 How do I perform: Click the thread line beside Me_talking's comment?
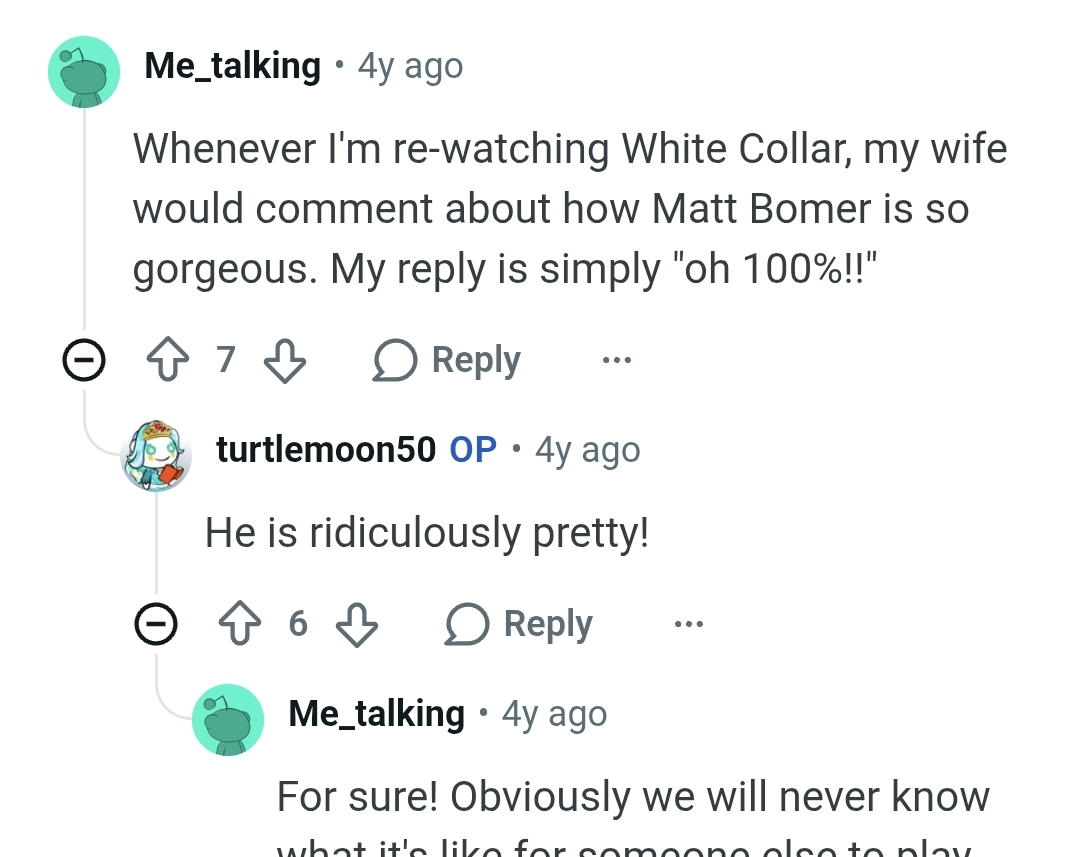pos(84,219)
